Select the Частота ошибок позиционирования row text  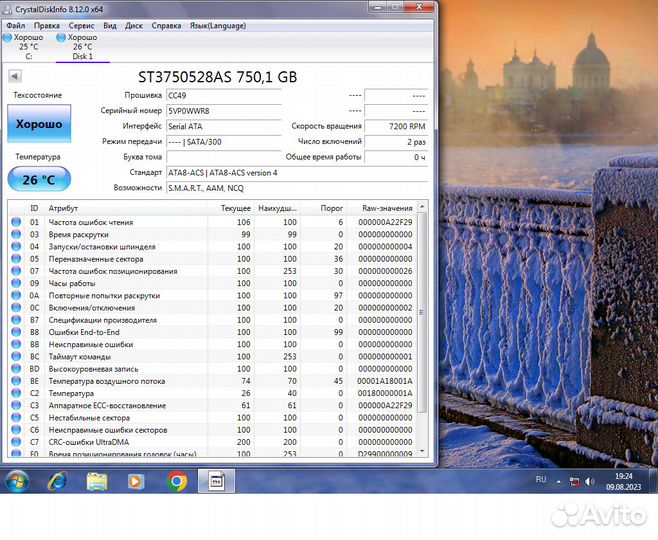tap(113, 271)
